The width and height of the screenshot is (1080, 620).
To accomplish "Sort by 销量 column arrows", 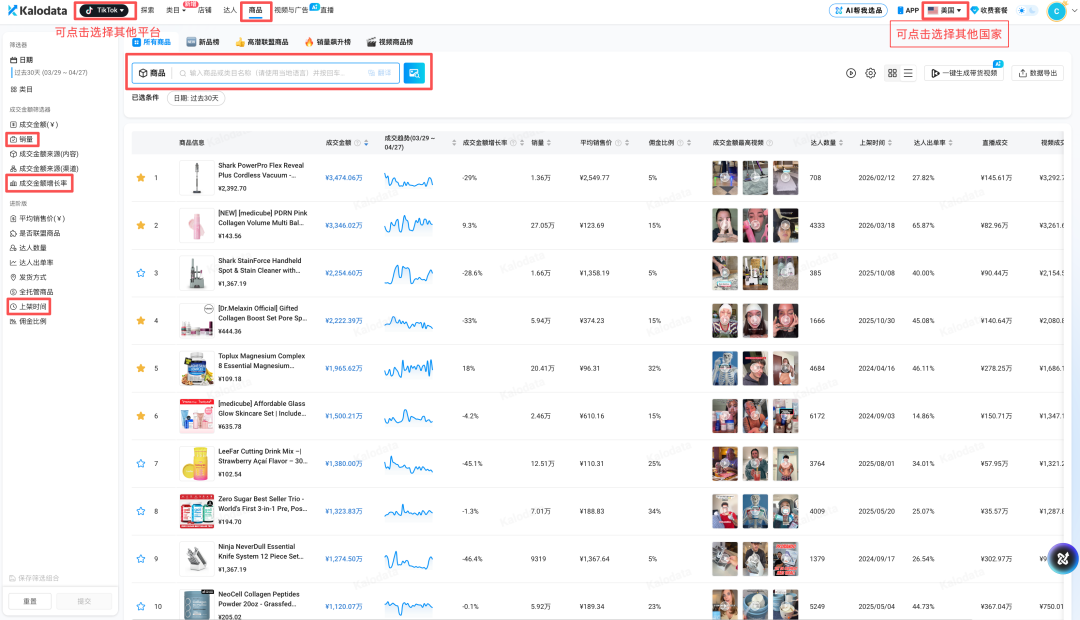I will tap(549, 143).
